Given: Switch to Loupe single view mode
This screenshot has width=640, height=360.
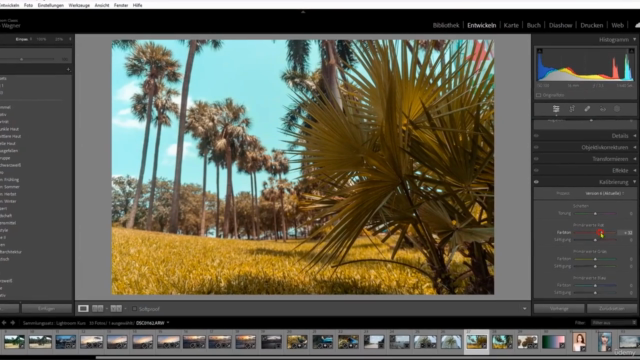Looking at the screenshot, I should [x=83, y=309].
